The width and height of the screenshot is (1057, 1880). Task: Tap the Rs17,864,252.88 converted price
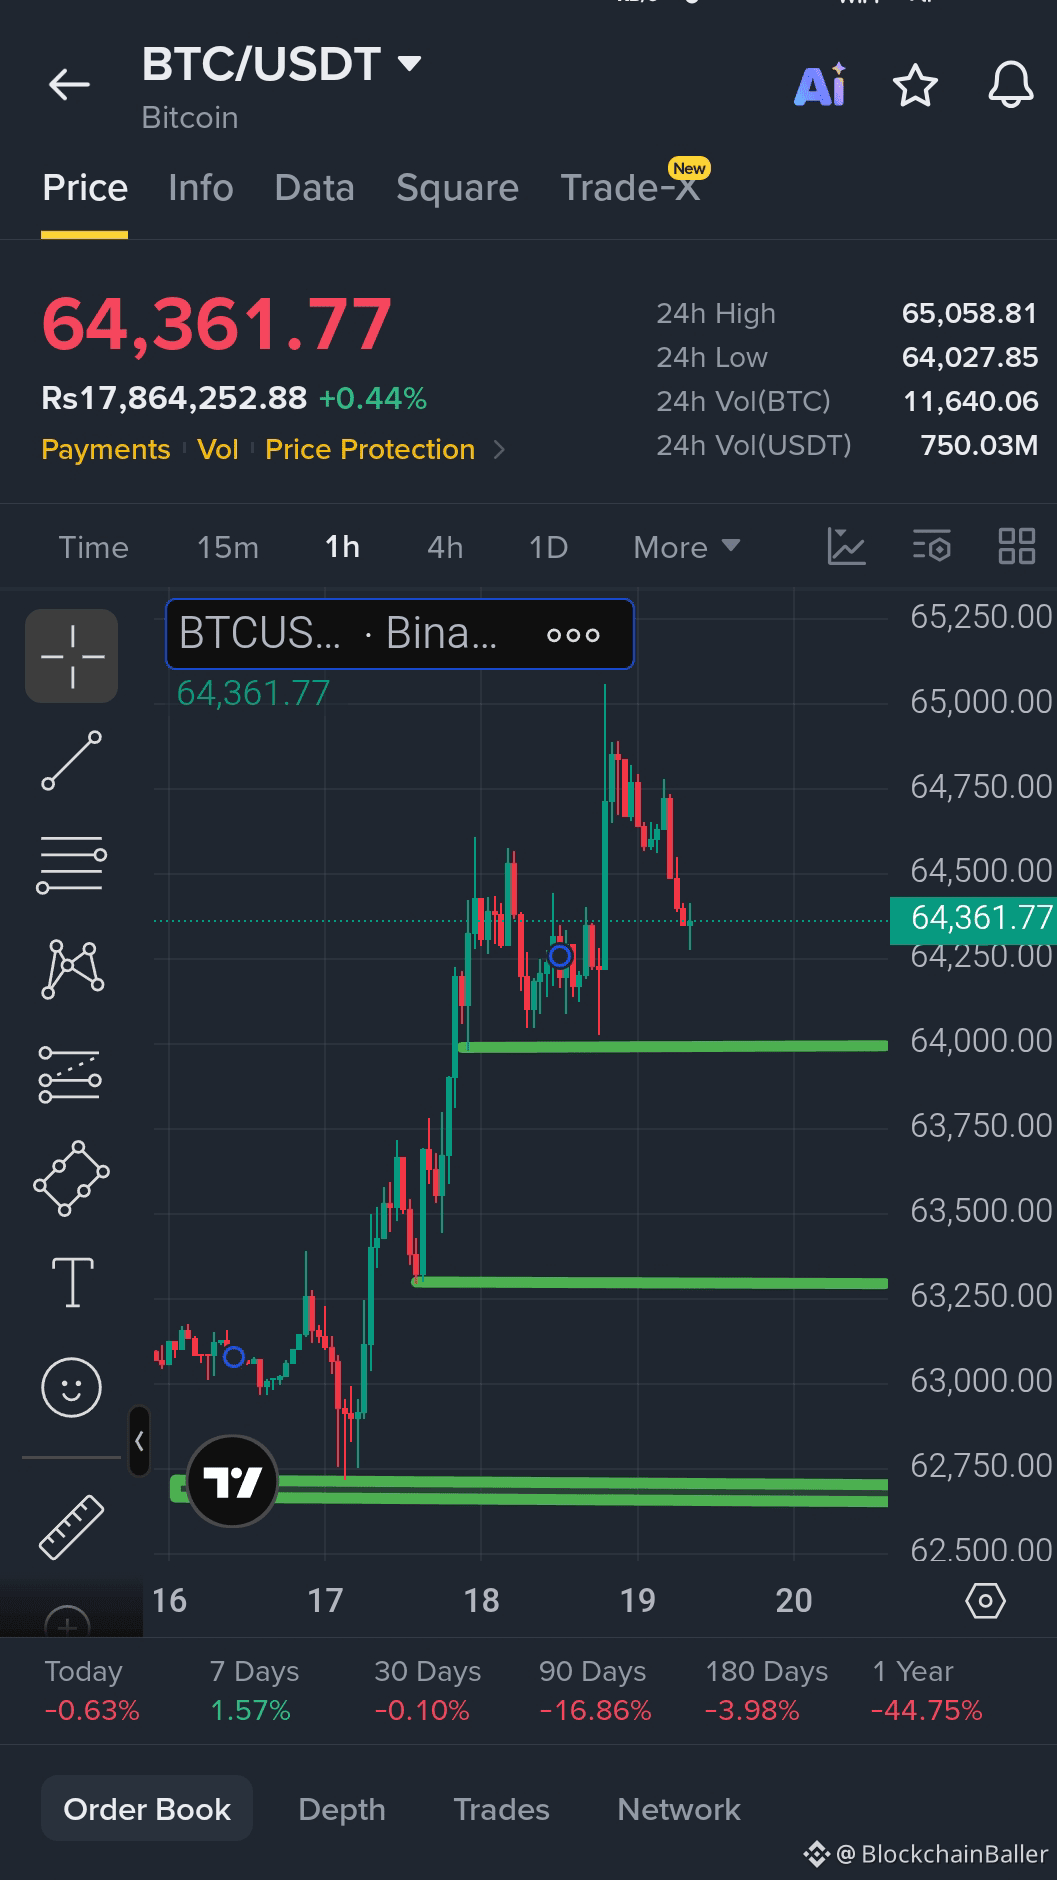tap(174, 398)
